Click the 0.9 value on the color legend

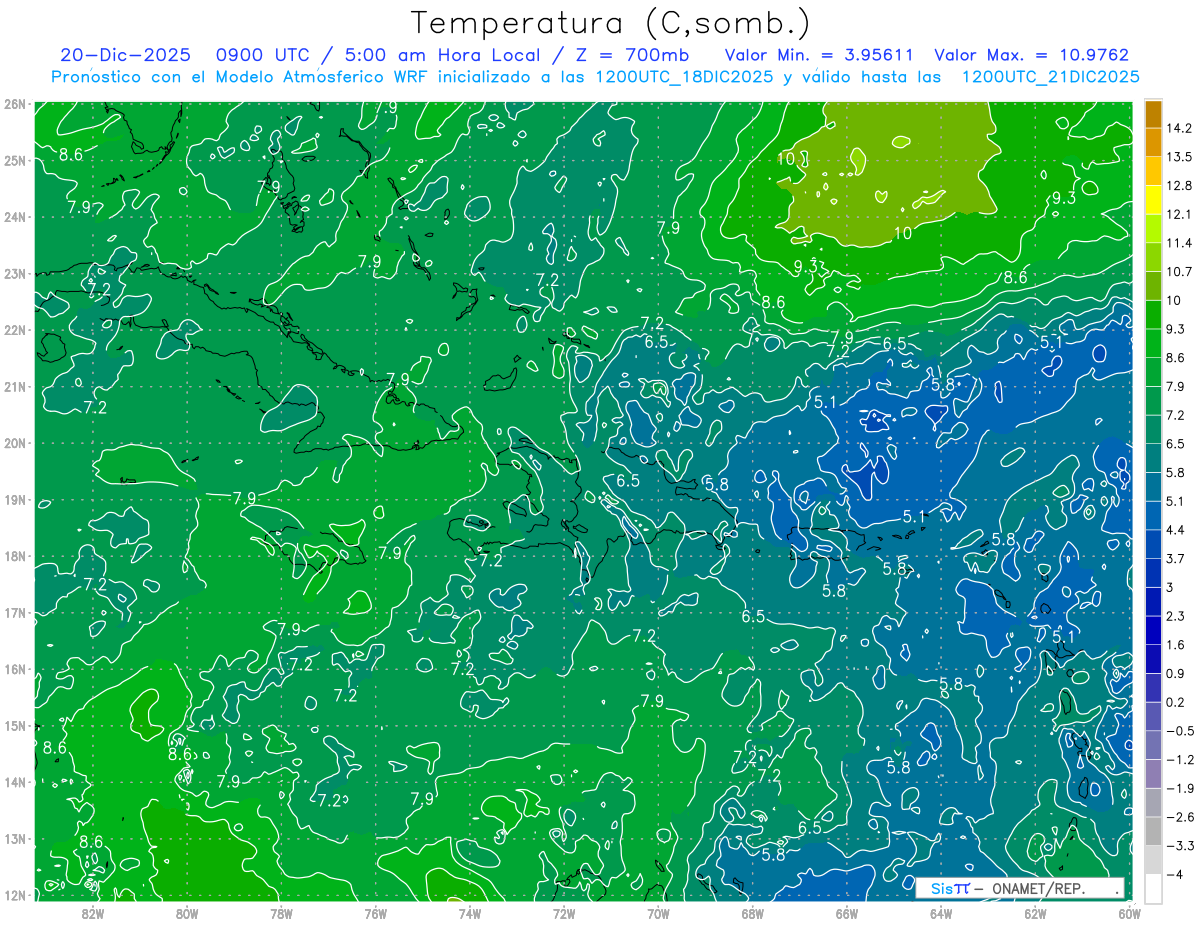tap(1177, 674)
